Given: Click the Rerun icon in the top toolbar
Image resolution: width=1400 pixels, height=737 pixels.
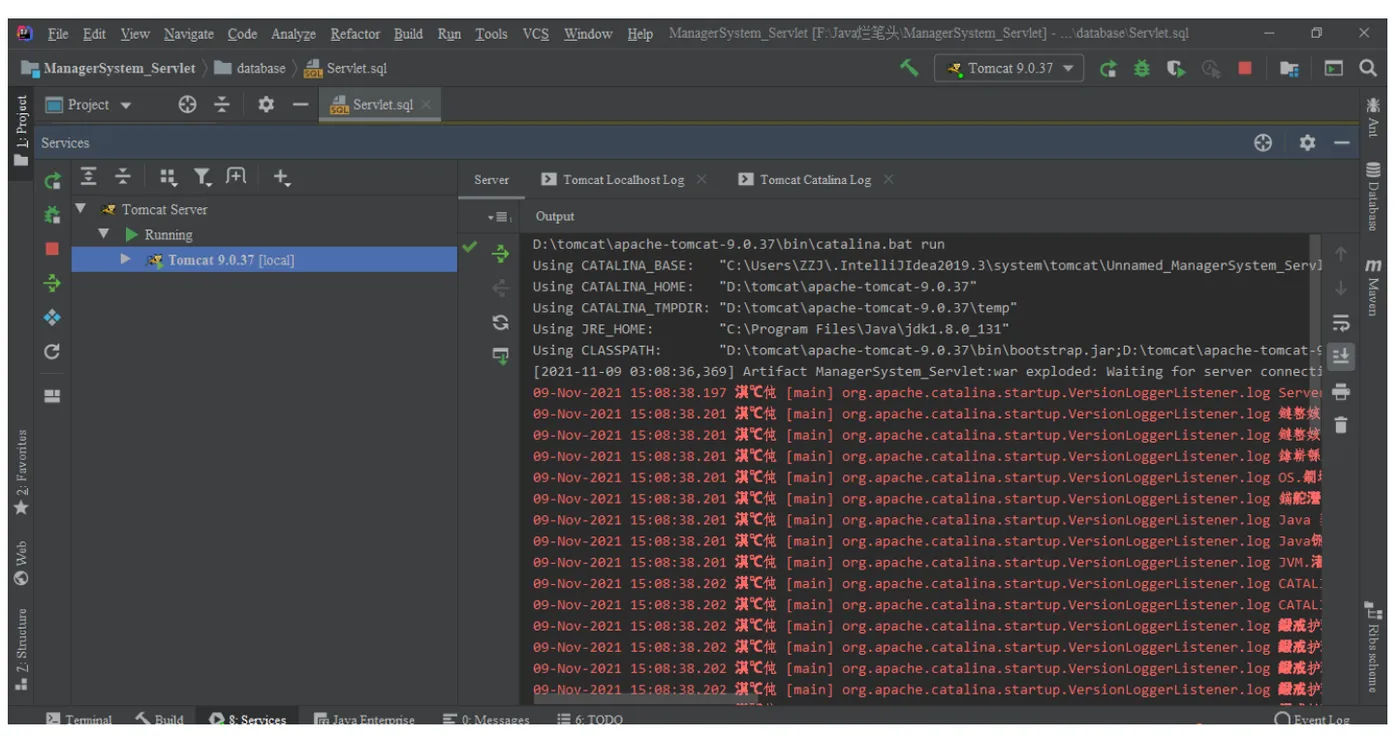Looking at the screenshot, I should click(1108, 68).
